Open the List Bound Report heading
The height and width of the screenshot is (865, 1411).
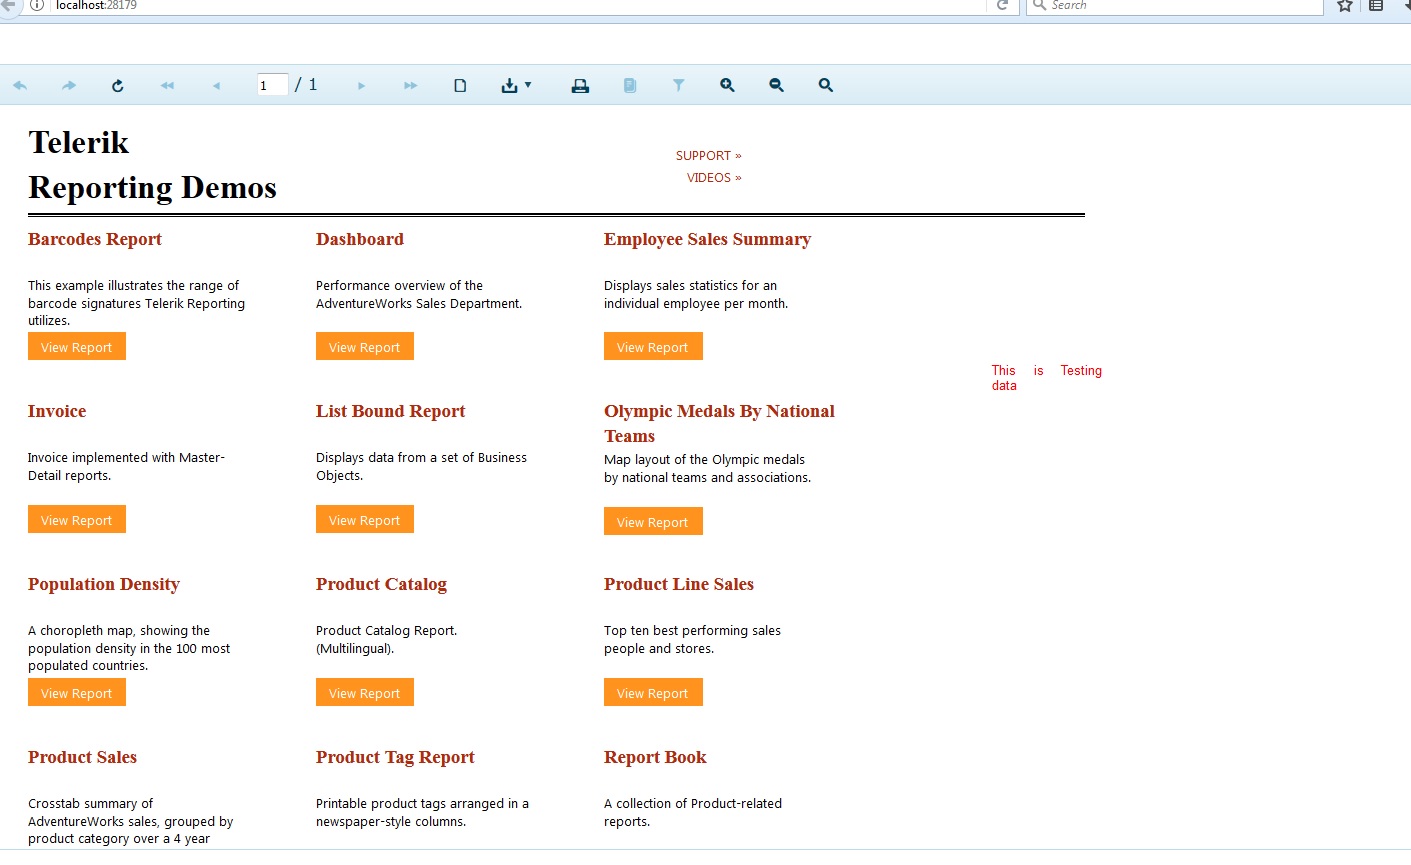[x=391, y=412]
